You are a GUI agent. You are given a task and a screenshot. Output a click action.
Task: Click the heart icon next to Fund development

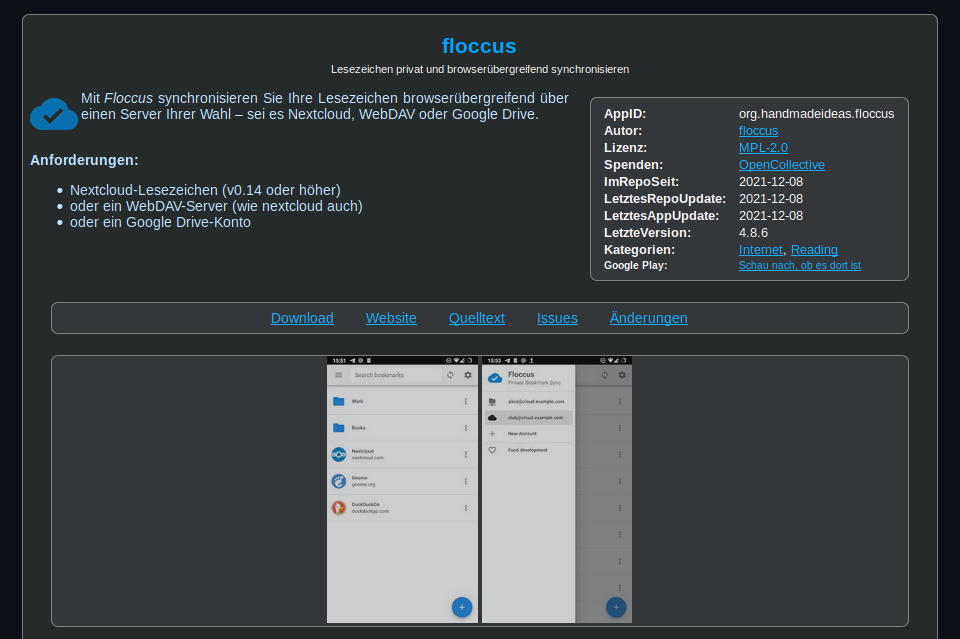pyautogui.click(x=492, y=450)
